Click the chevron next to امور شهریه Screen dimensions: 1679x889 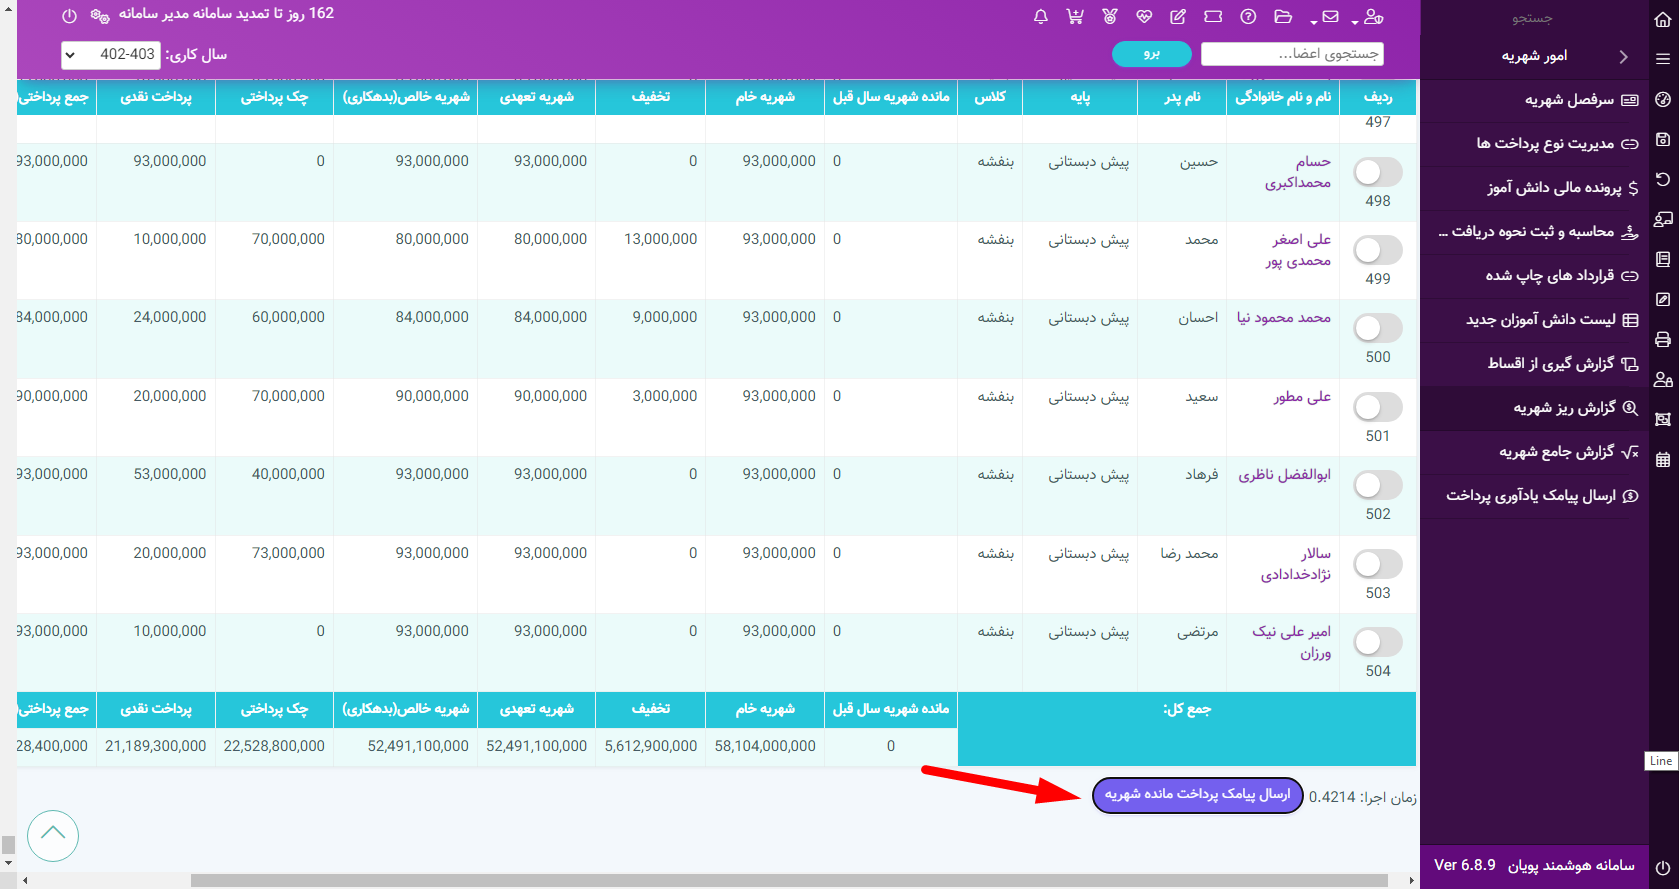click(x=1623, y=57)
